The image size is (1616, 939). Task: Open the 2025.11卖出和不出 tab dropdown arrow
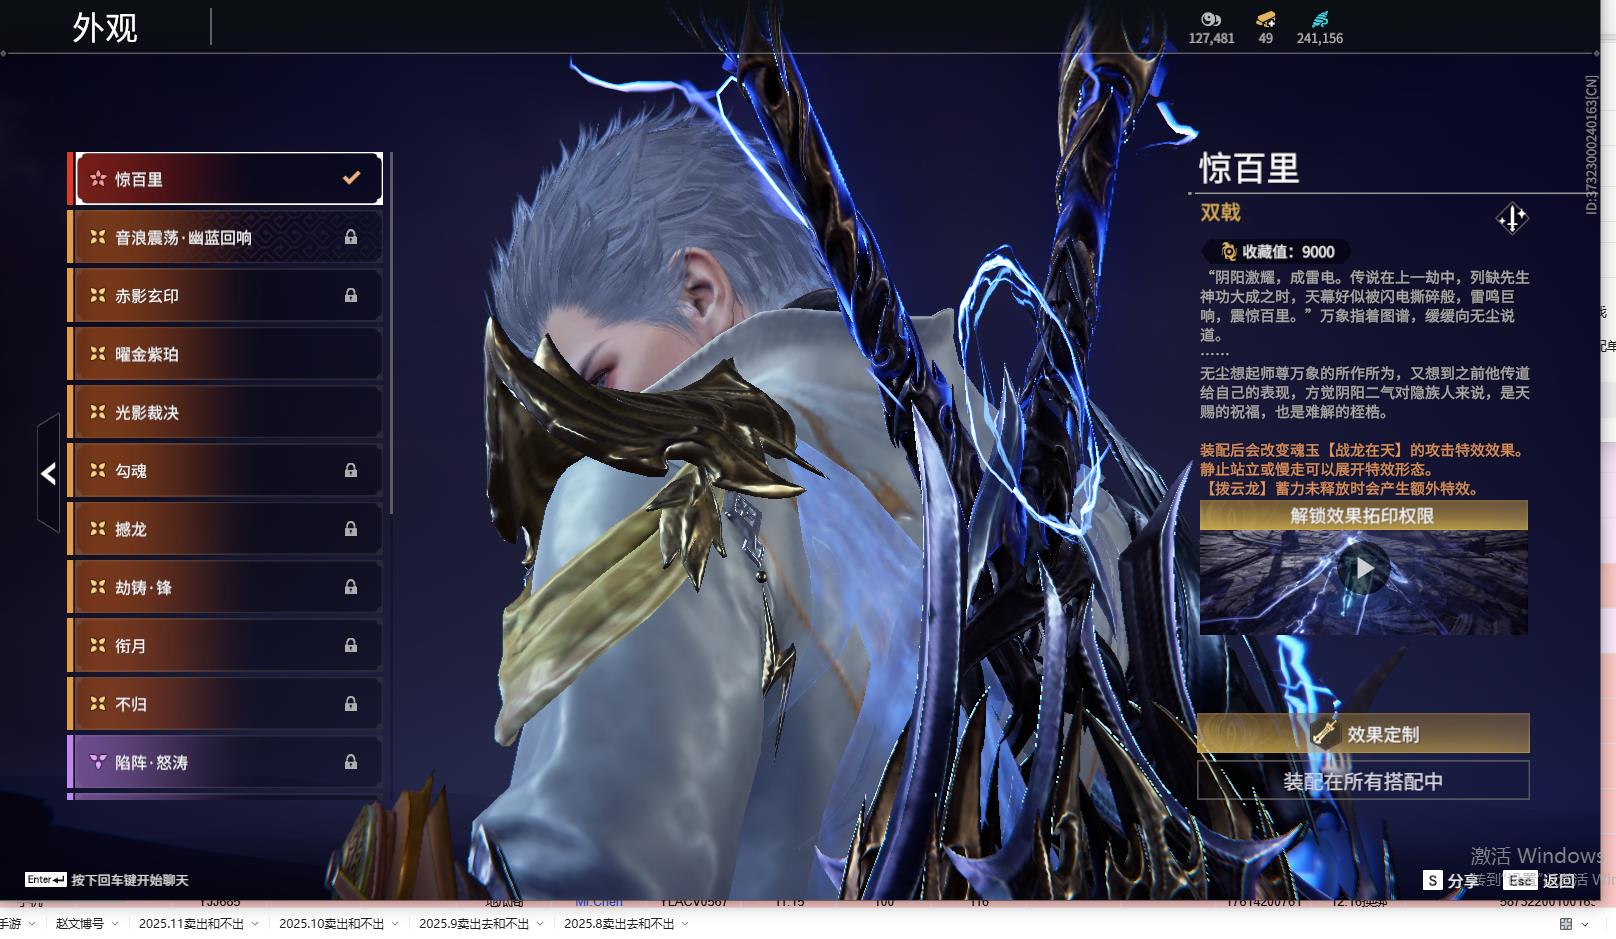coord(255,924)
